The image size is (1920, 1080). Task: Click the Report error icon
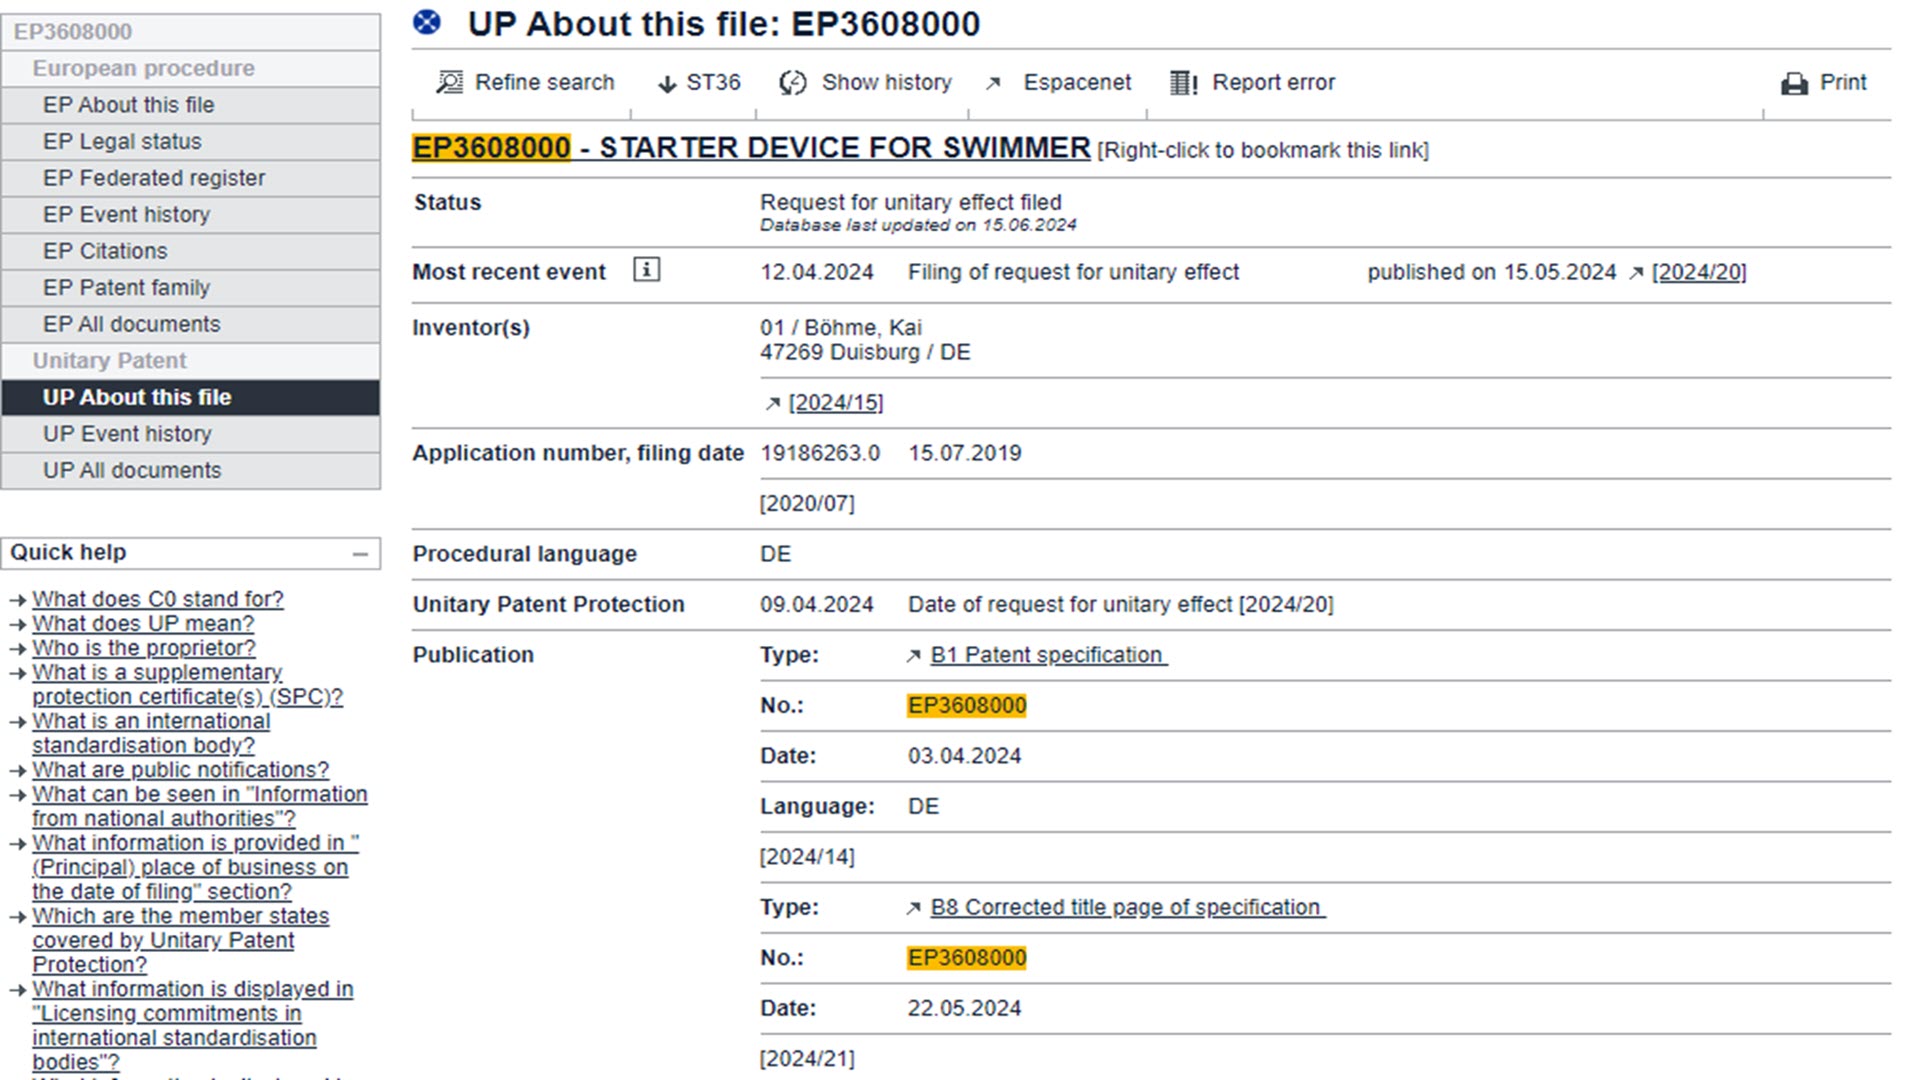(1184, 83)
